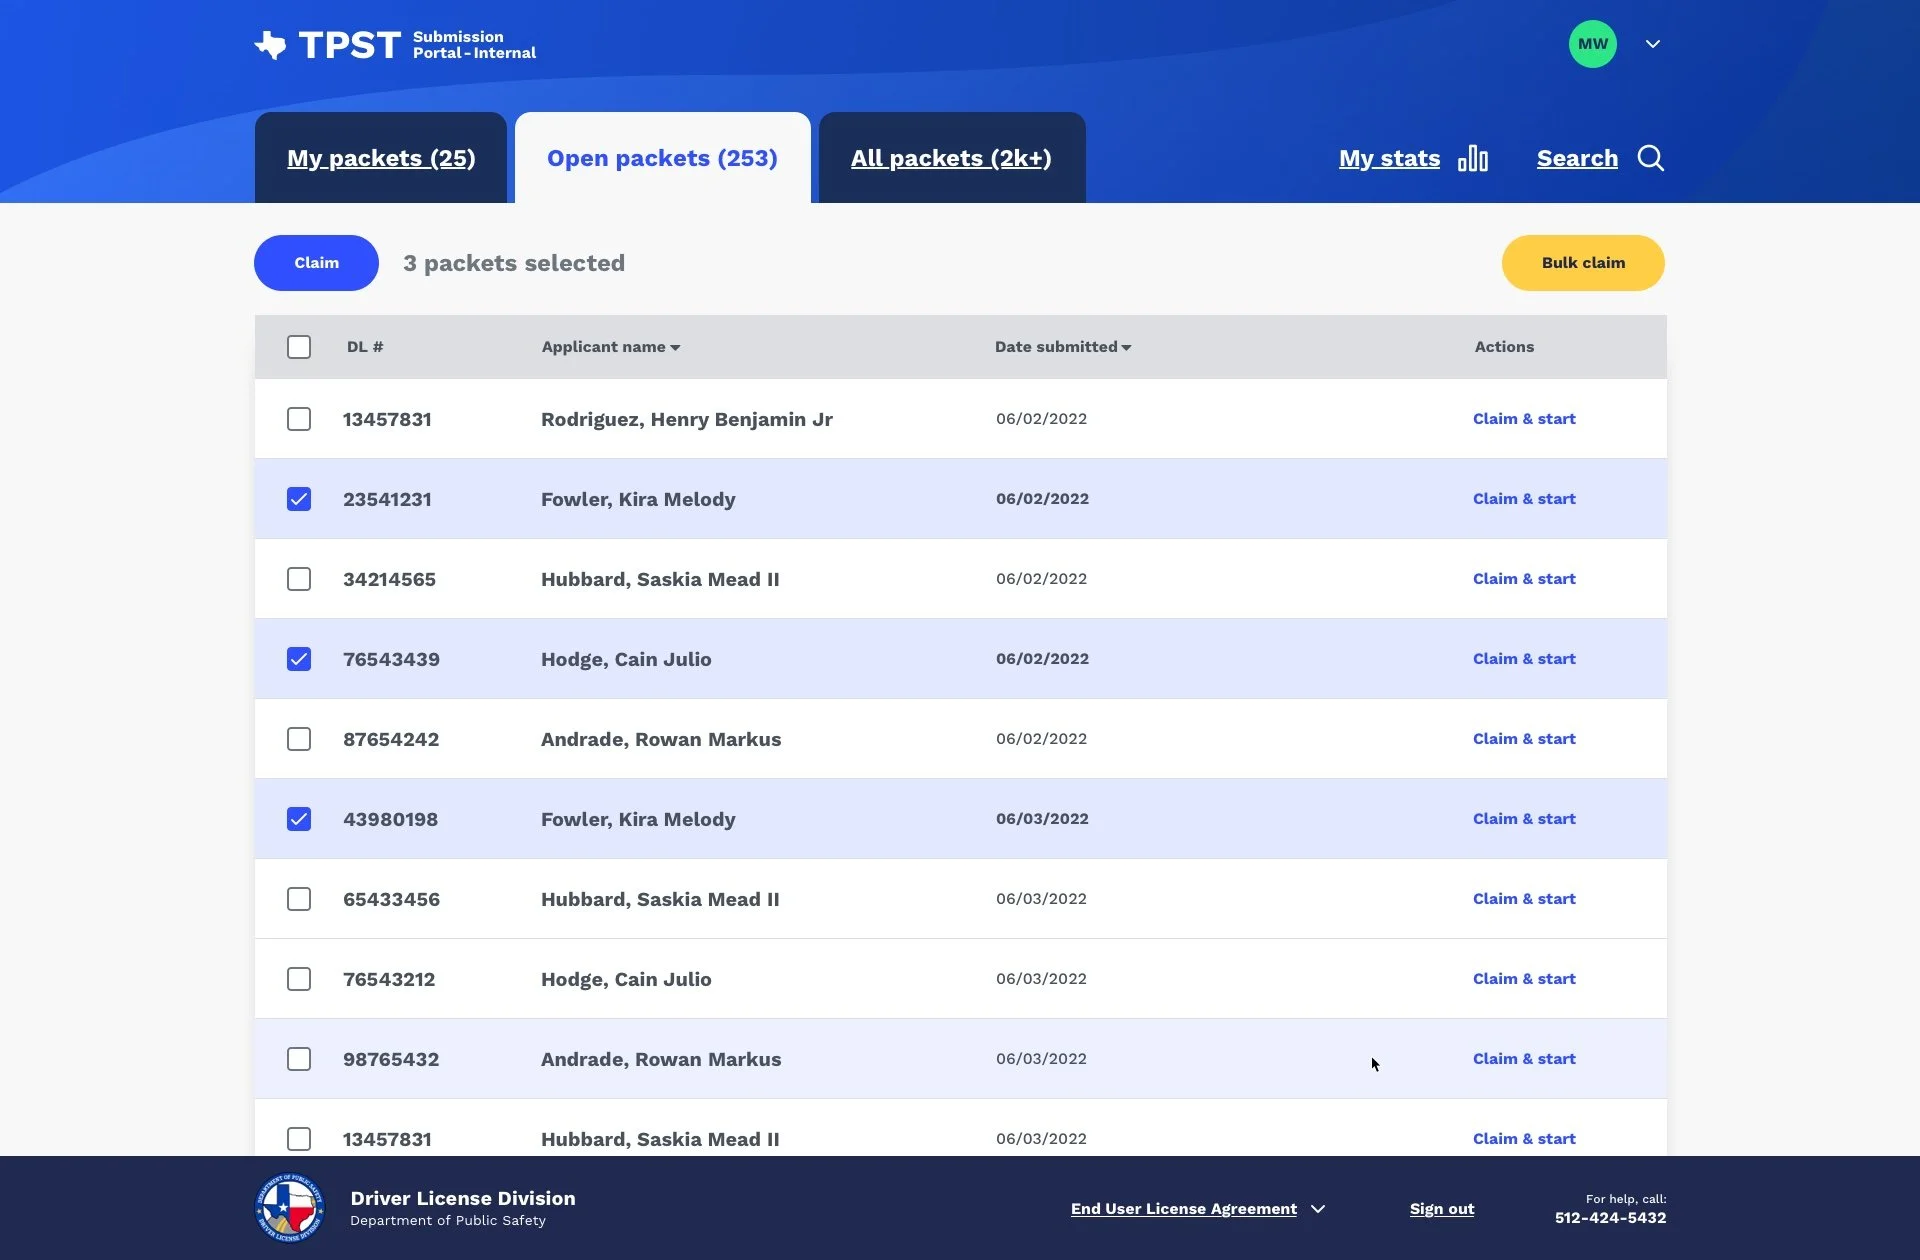
Task: Switch to the My packets tab
Action: click(x=381, y=158)
